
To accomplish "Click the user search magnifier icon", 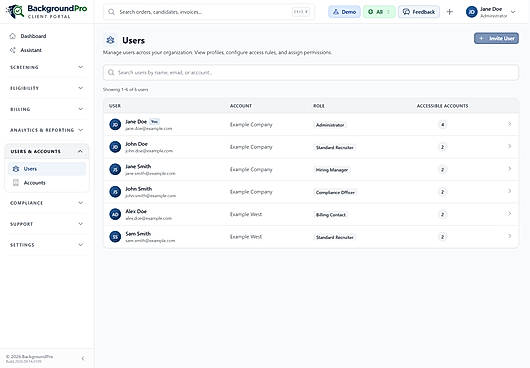I will tap(111, 72).
